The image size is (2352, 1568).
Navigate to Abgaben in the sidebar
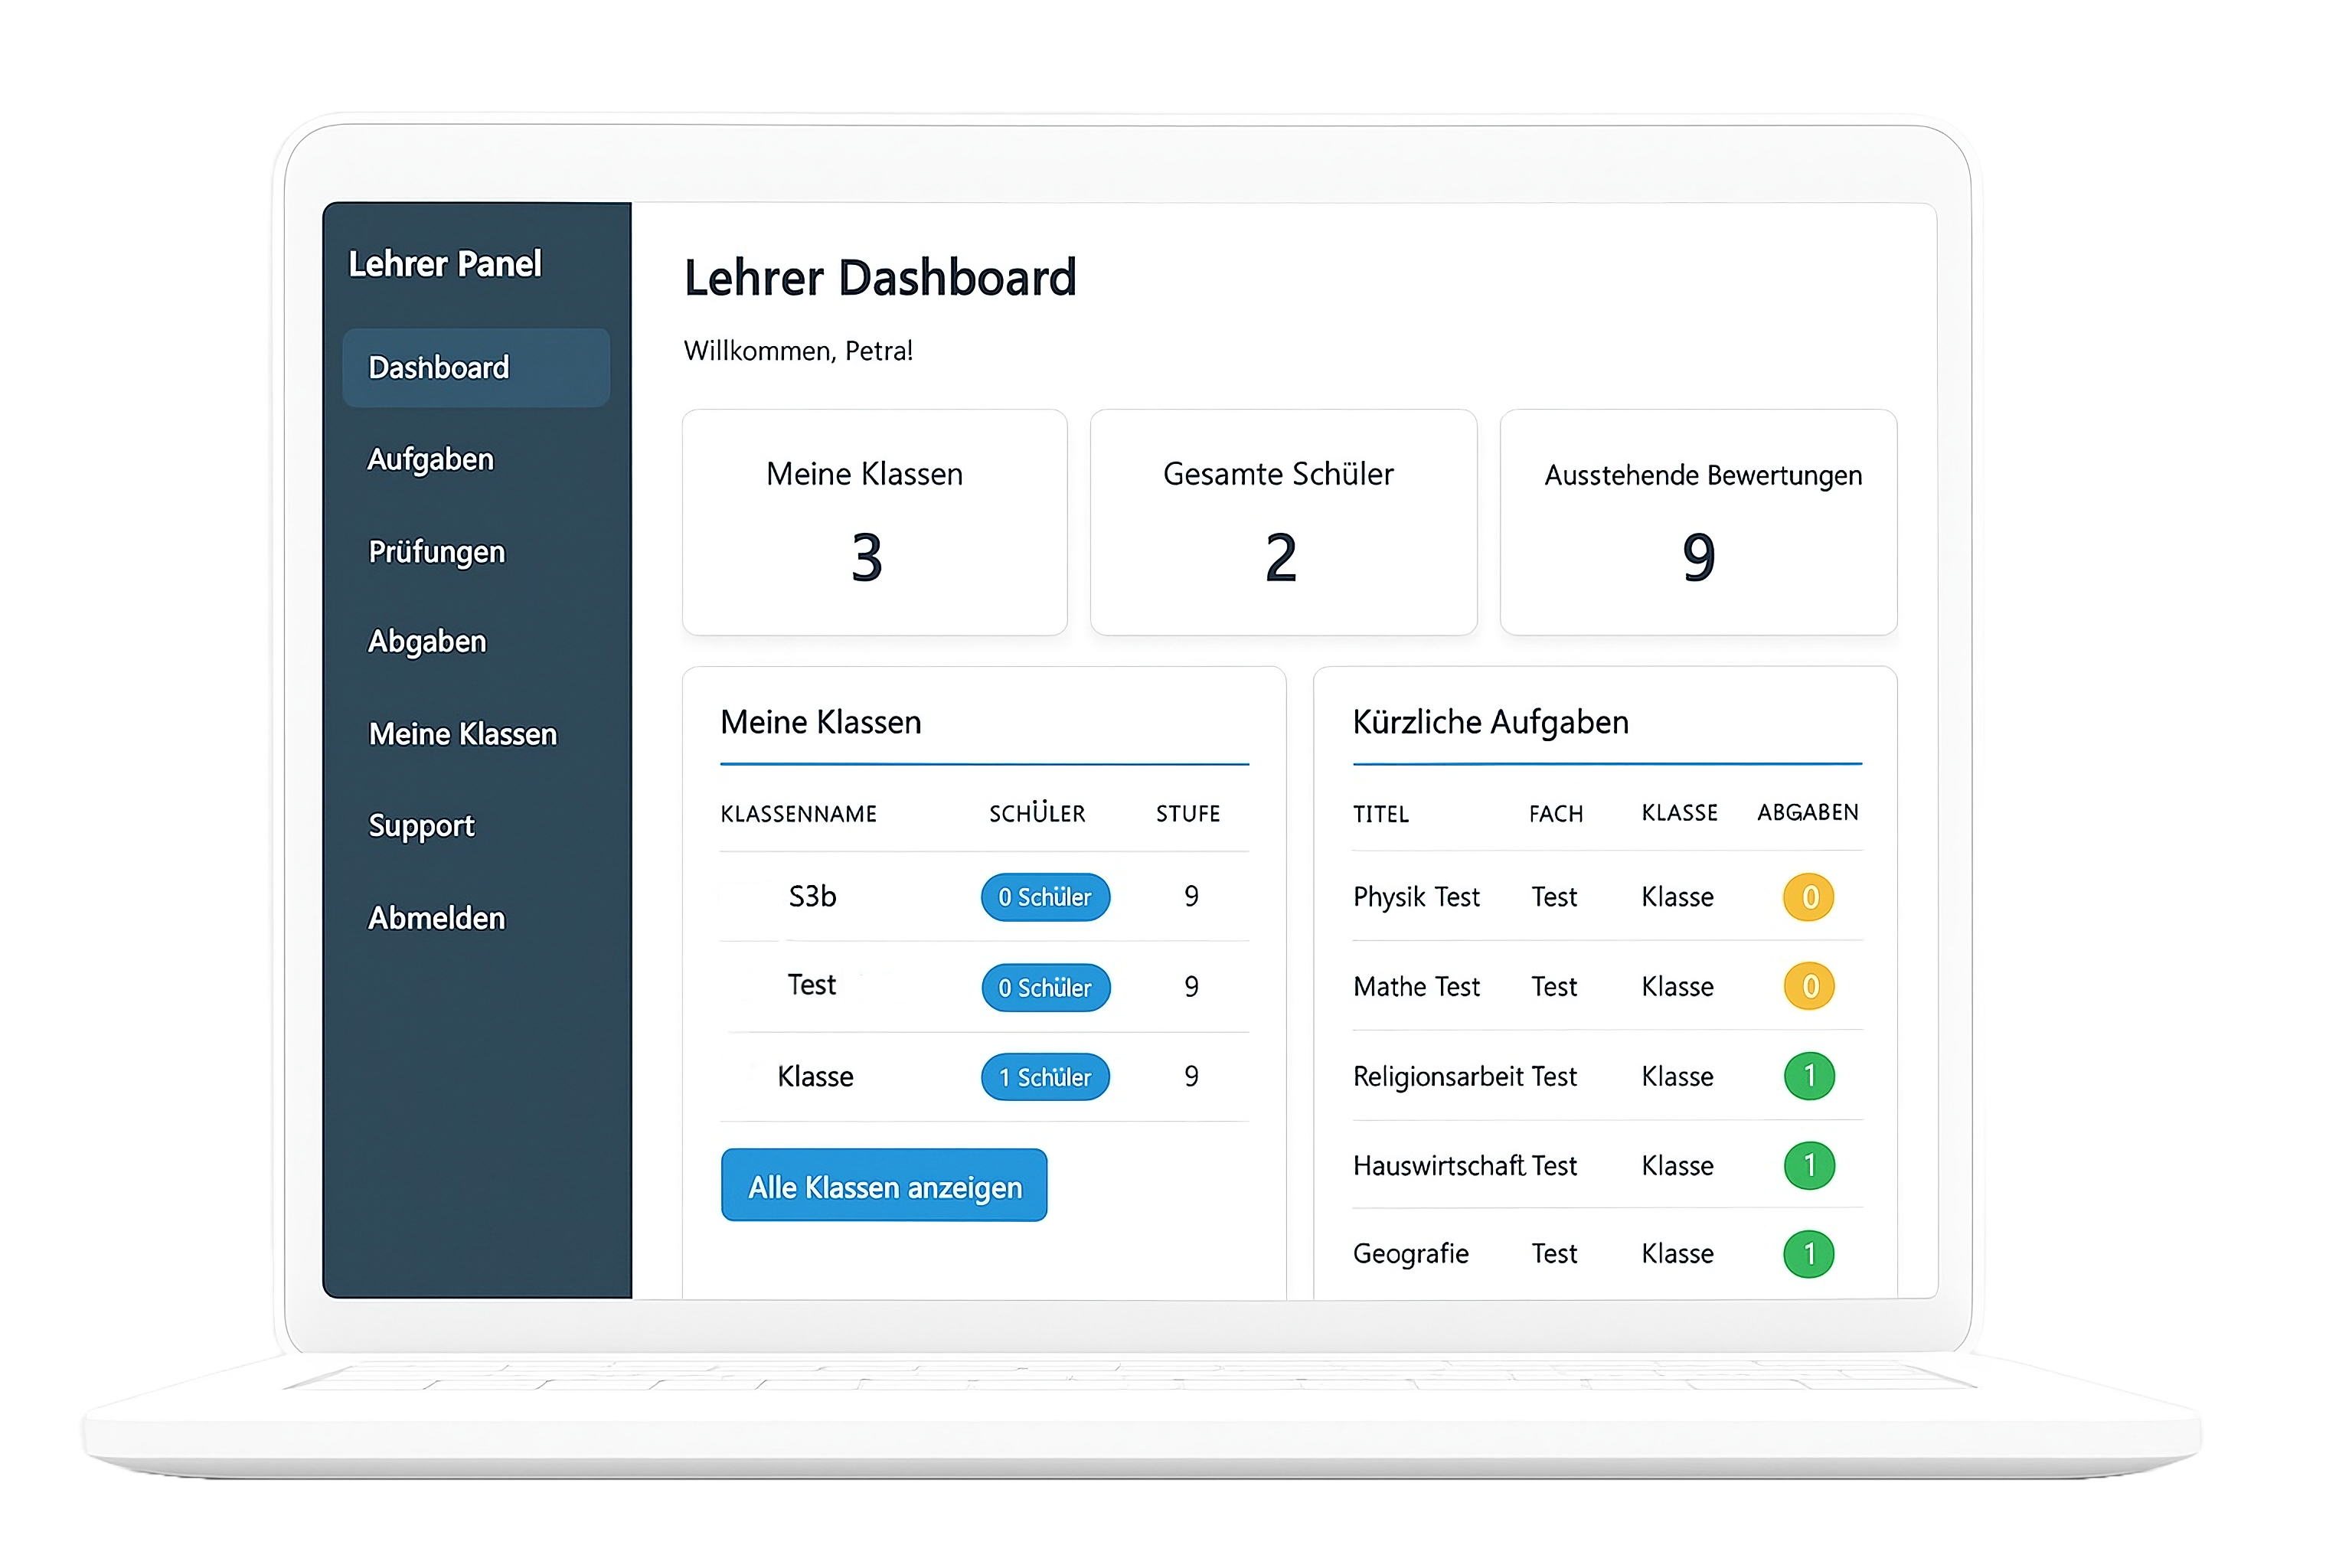pyautogui.click(x=428, y=641)
